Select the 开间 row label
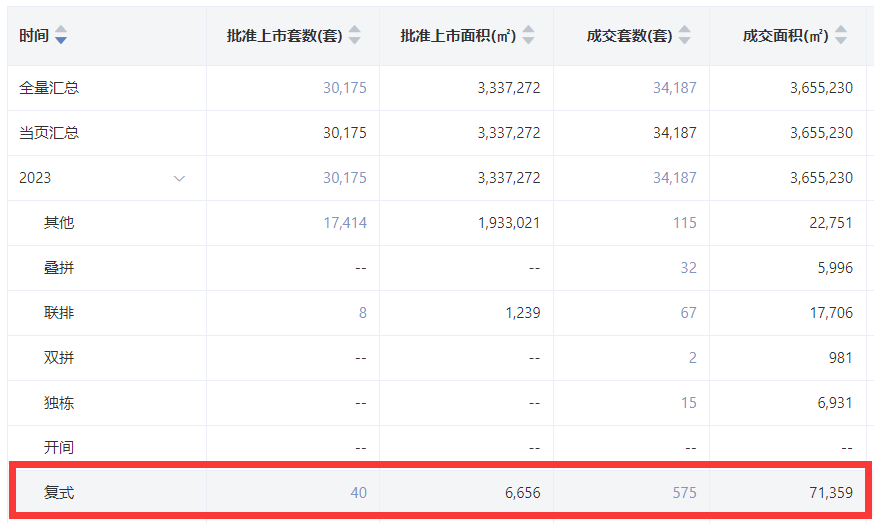The width and height of the screenshot is (874, 523). point(59,448)
